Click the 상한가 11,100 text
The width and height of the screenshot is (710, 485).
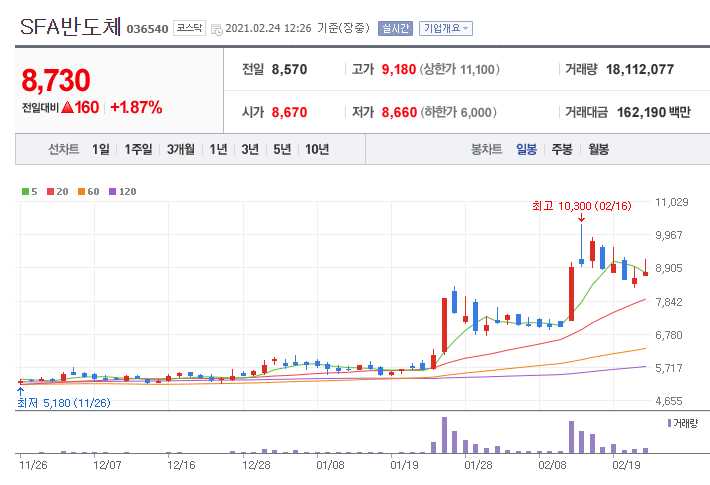(460, 69)
